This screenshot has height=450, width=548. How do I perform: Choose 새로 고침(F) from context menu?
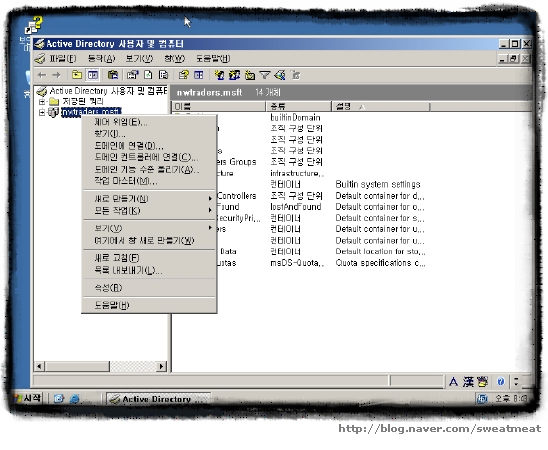(x=149, y=258)
